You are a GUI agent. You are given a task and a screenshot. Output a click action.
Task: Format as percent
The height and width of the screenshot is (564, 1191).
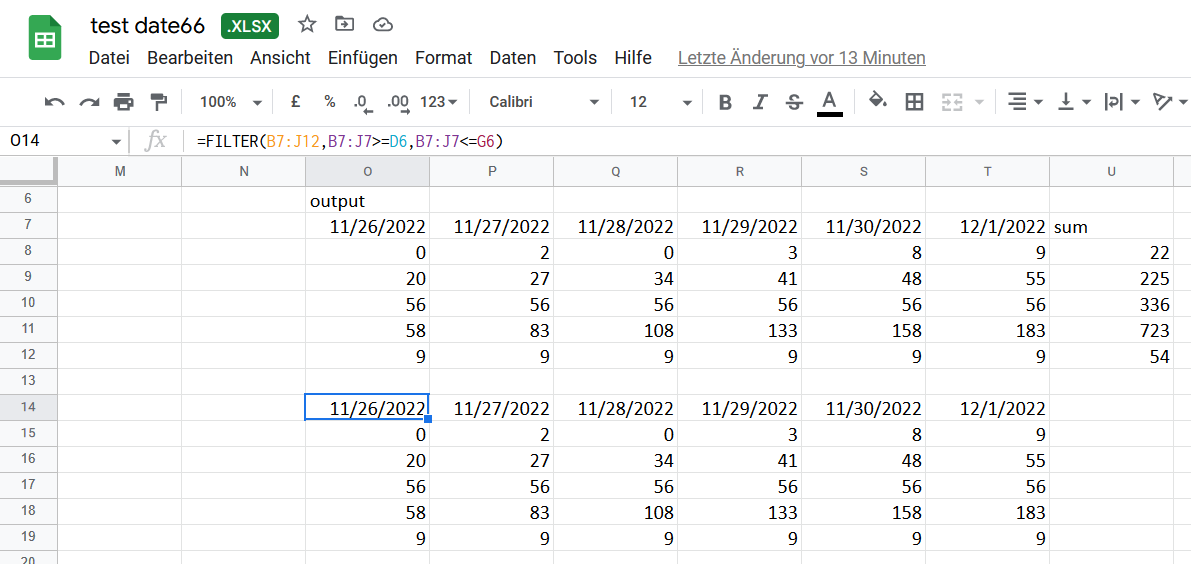click(x=330, y=102)
